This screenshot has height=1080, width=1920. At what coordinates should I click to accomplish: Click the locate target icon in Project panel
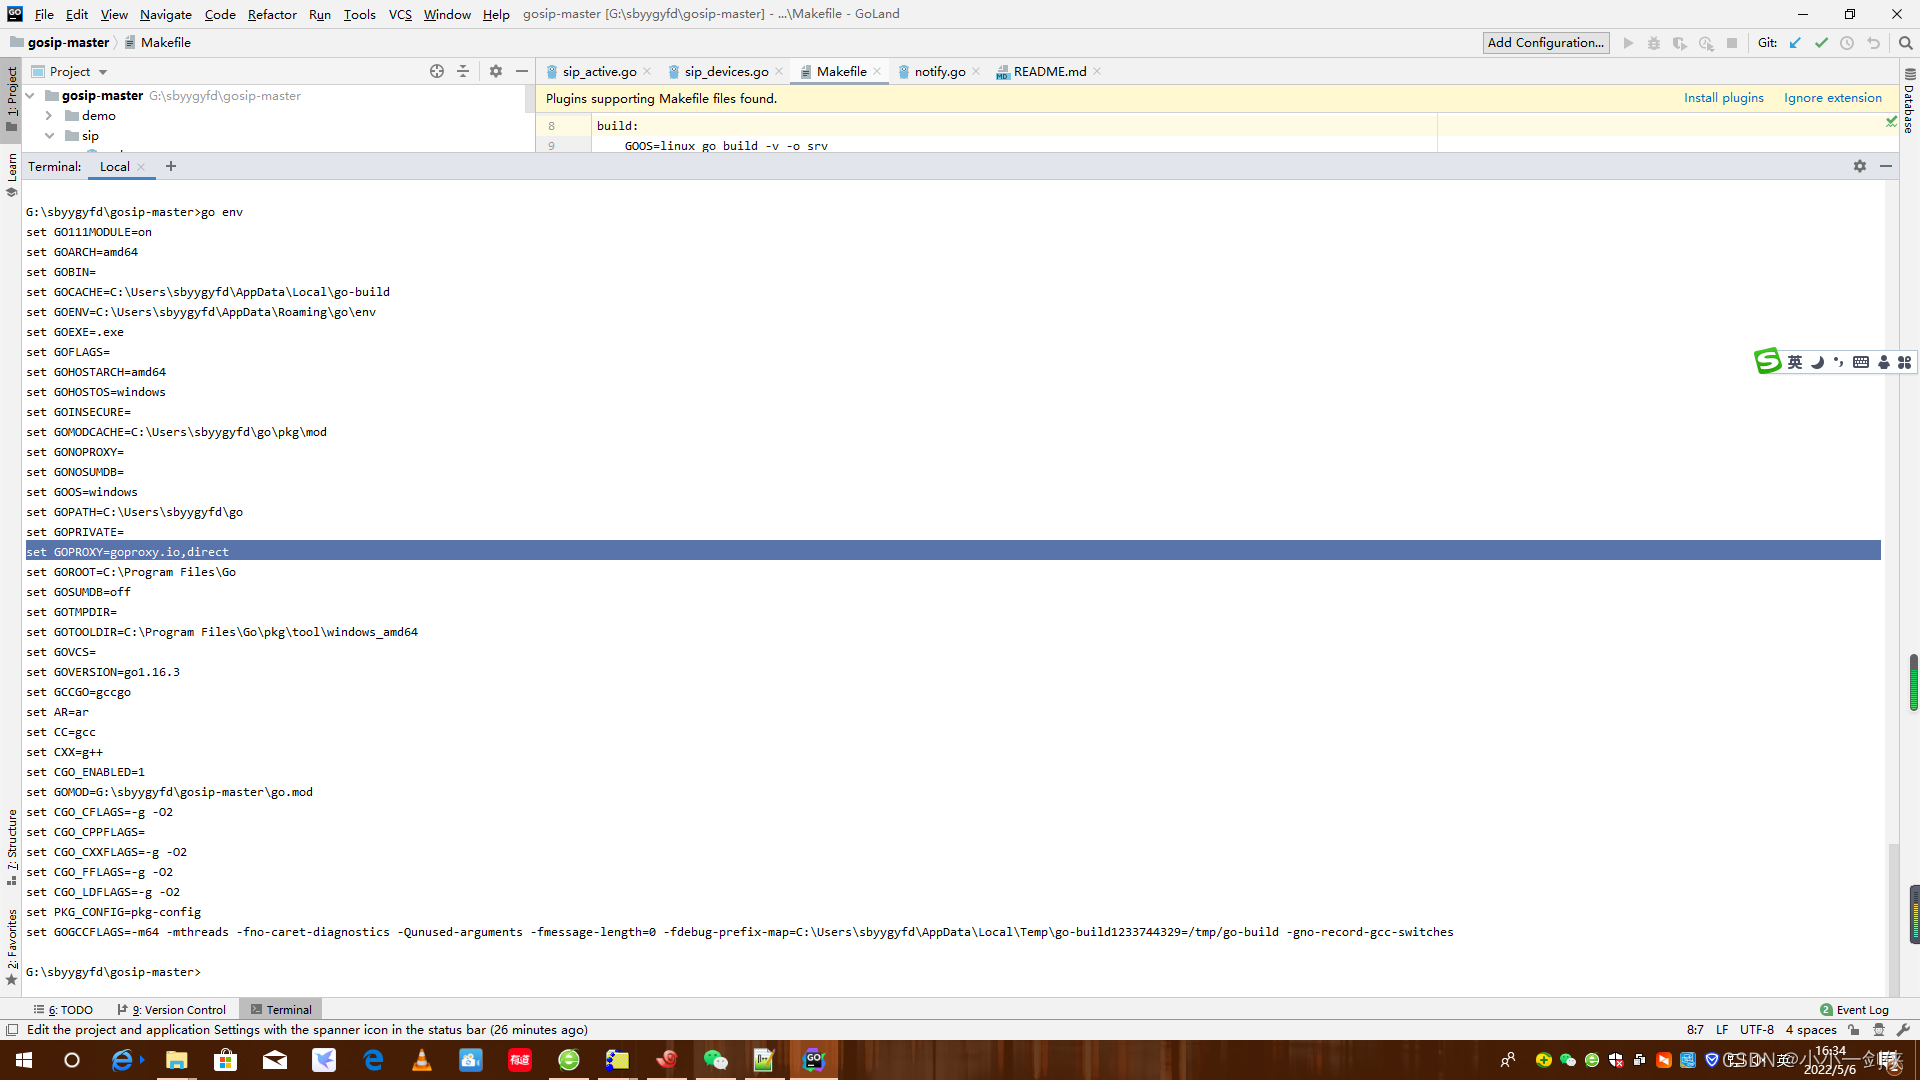tap(437, 71)
